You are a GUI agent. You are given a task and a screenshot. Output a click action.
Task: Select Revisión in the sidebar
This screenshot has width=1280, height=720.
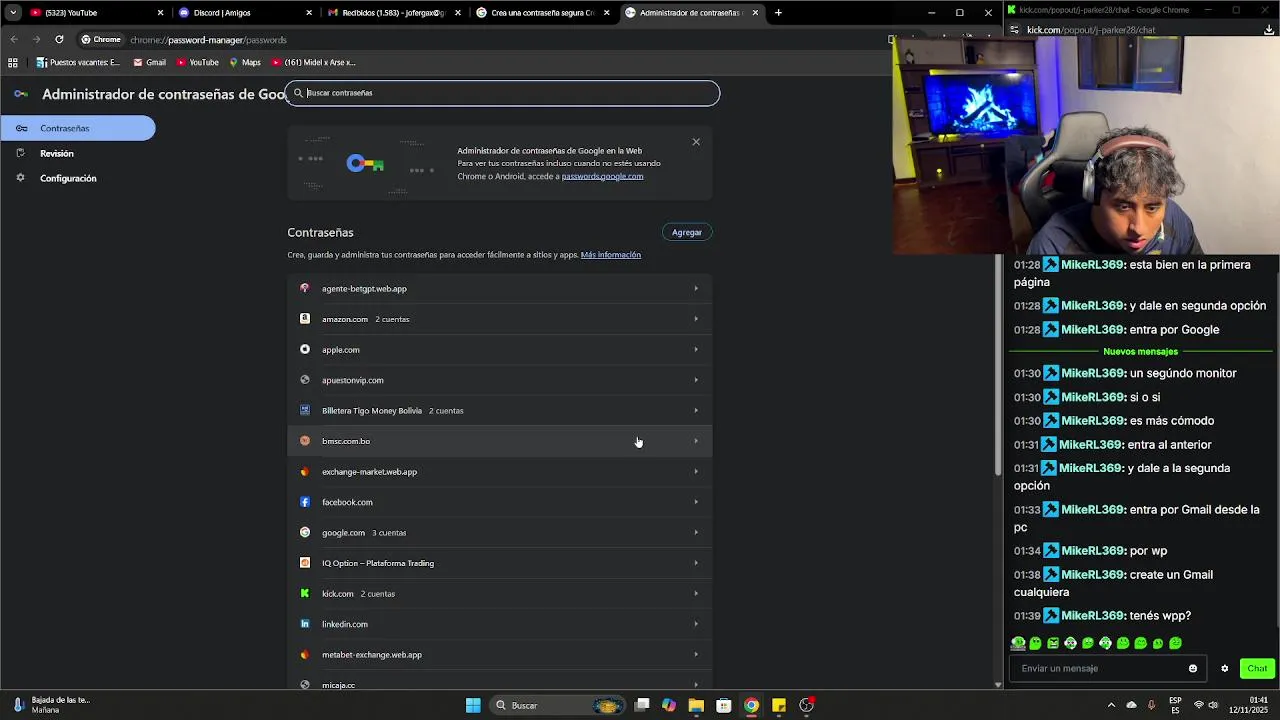pos(57,153)
